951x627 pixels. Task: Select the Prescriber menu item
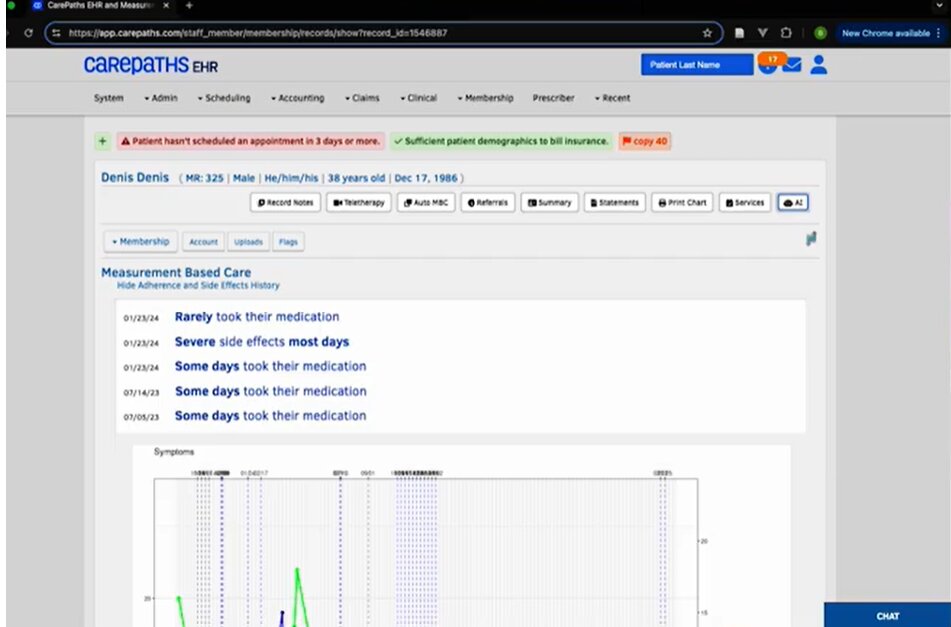tap(553, 98)
